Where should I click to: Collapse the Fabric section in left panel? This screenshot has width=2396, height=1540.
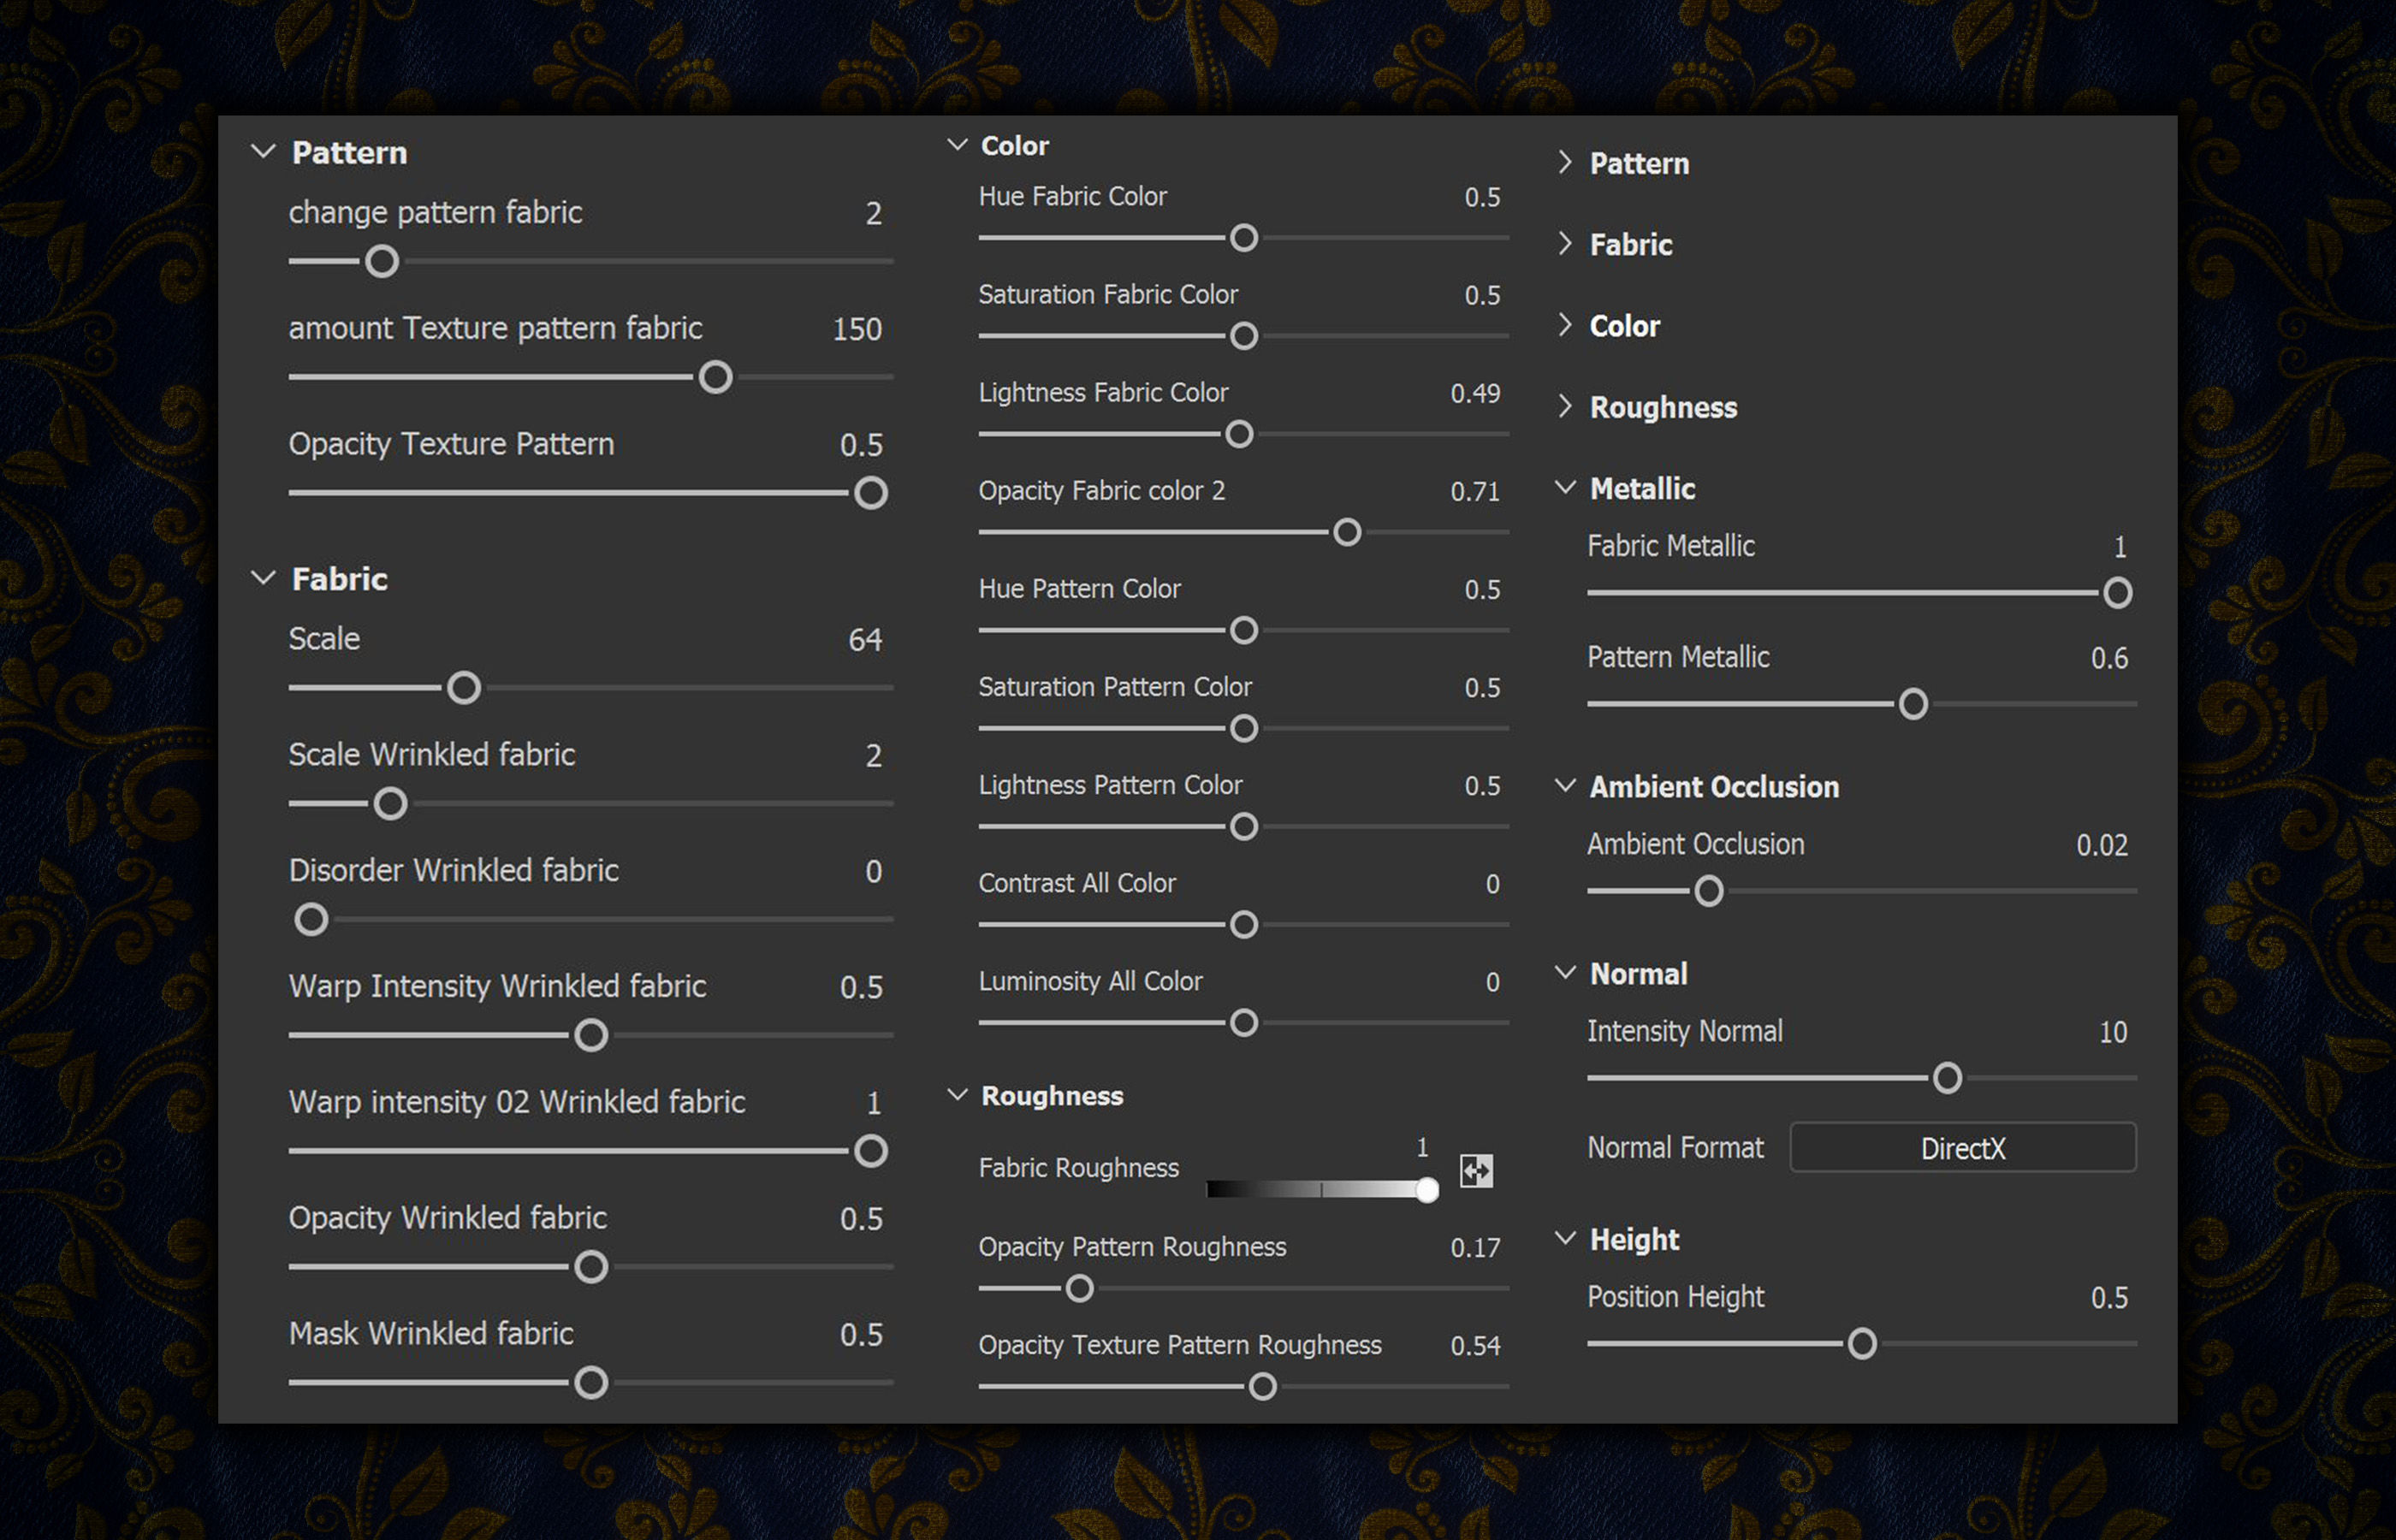pos(263,578)
